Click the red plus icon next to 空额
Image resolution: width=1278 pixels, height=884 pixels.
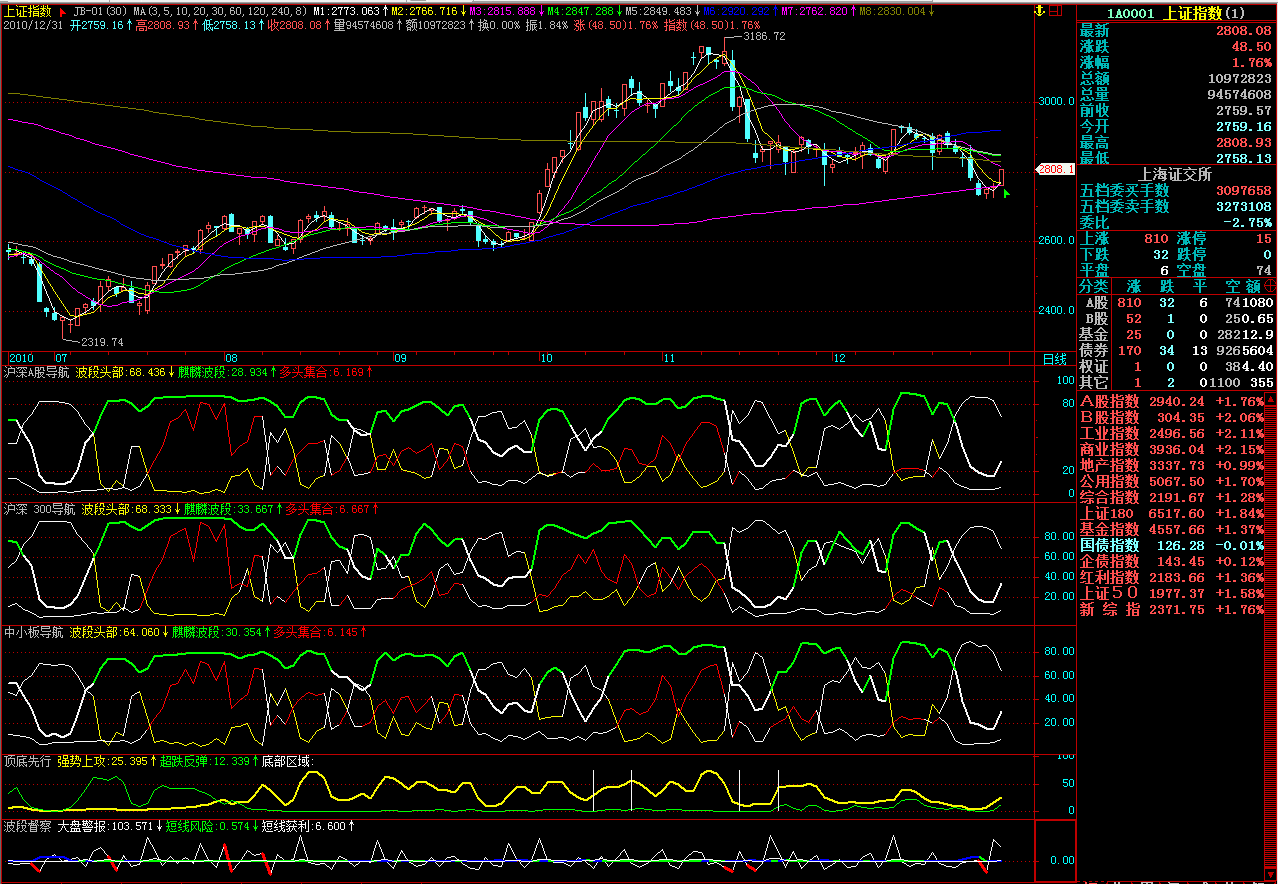click(x=1270, y=286)
